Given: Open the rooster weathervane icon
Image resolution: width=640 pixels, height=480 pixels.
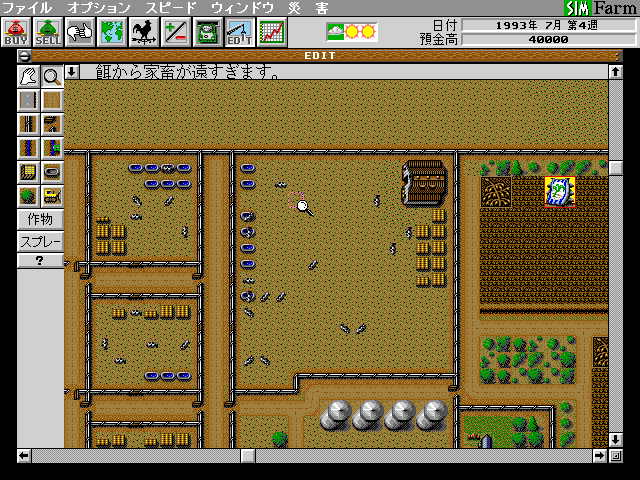Looking at the screenshot, I should (144, 32).
